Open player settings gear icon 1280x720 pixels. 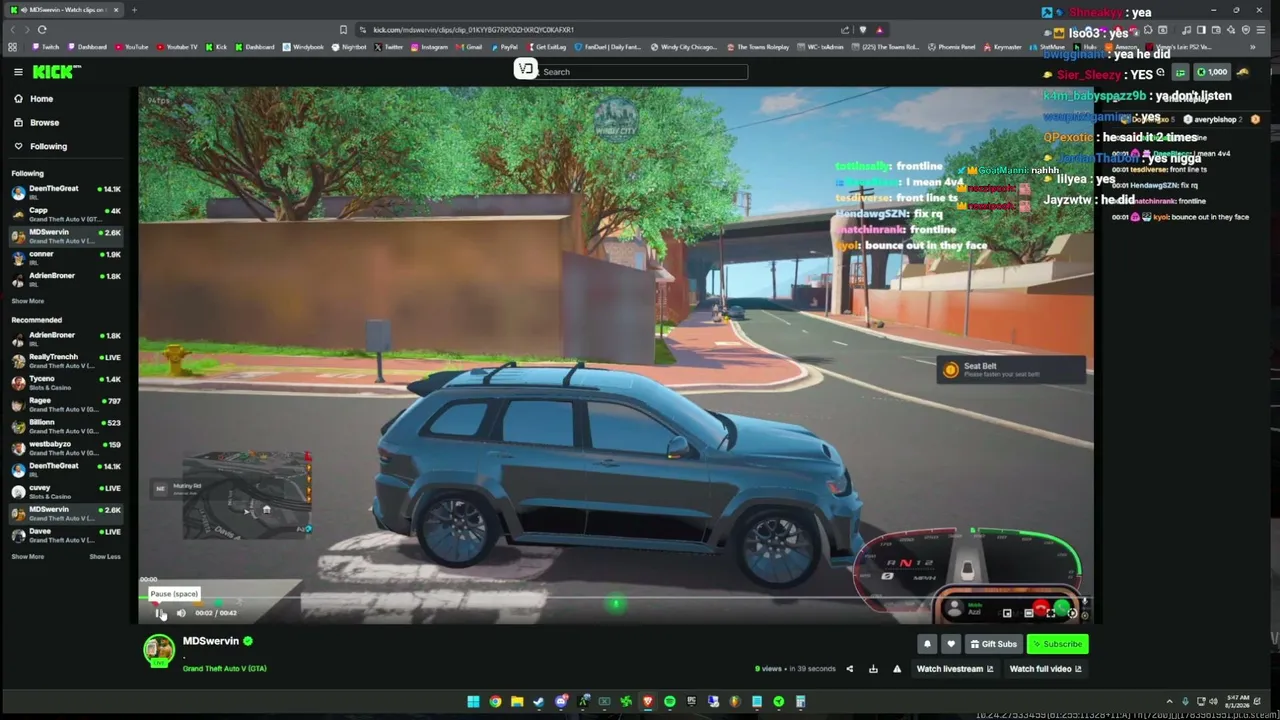pyautogui.click(x=1072, y=613)
